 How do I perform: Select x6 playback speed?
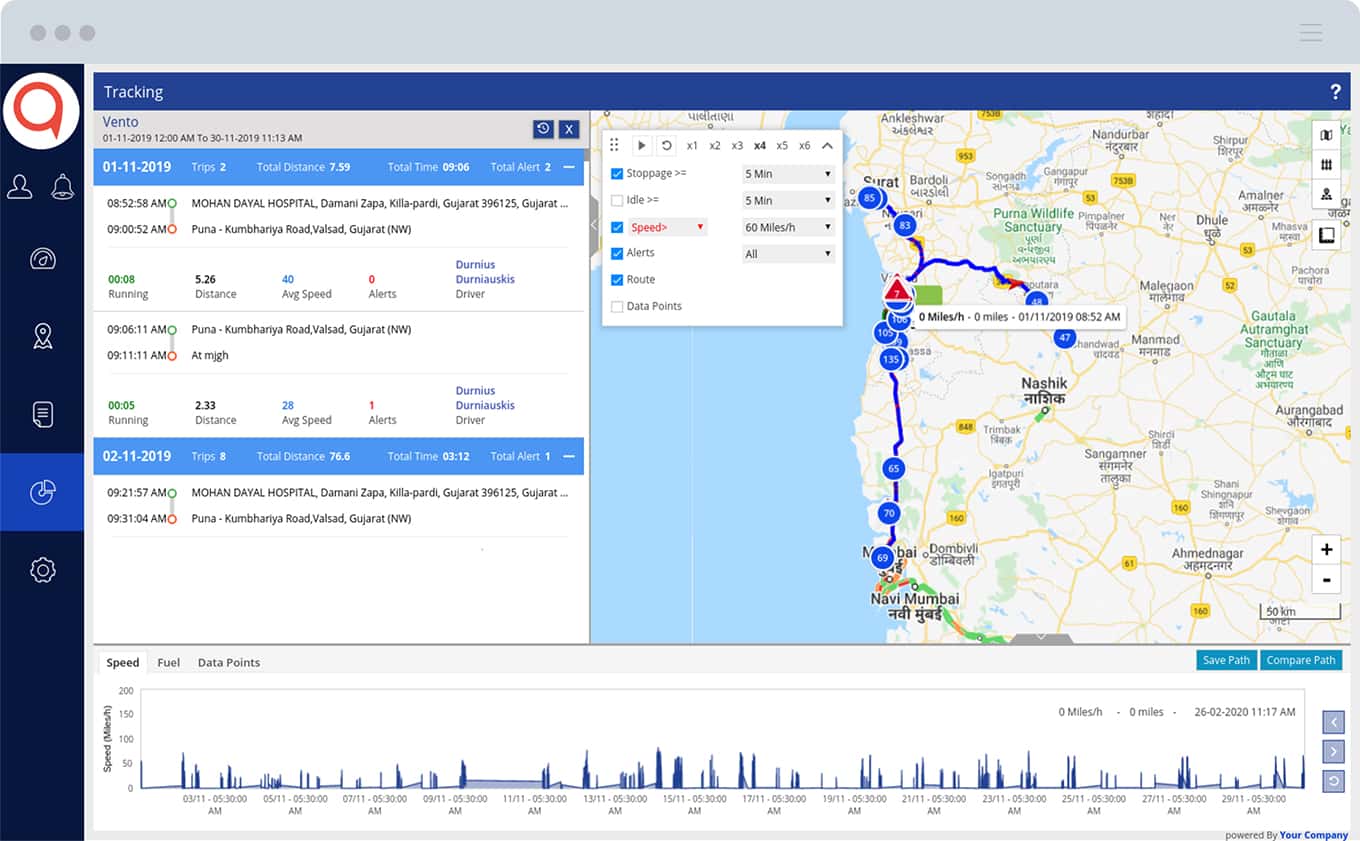[804, 146]
